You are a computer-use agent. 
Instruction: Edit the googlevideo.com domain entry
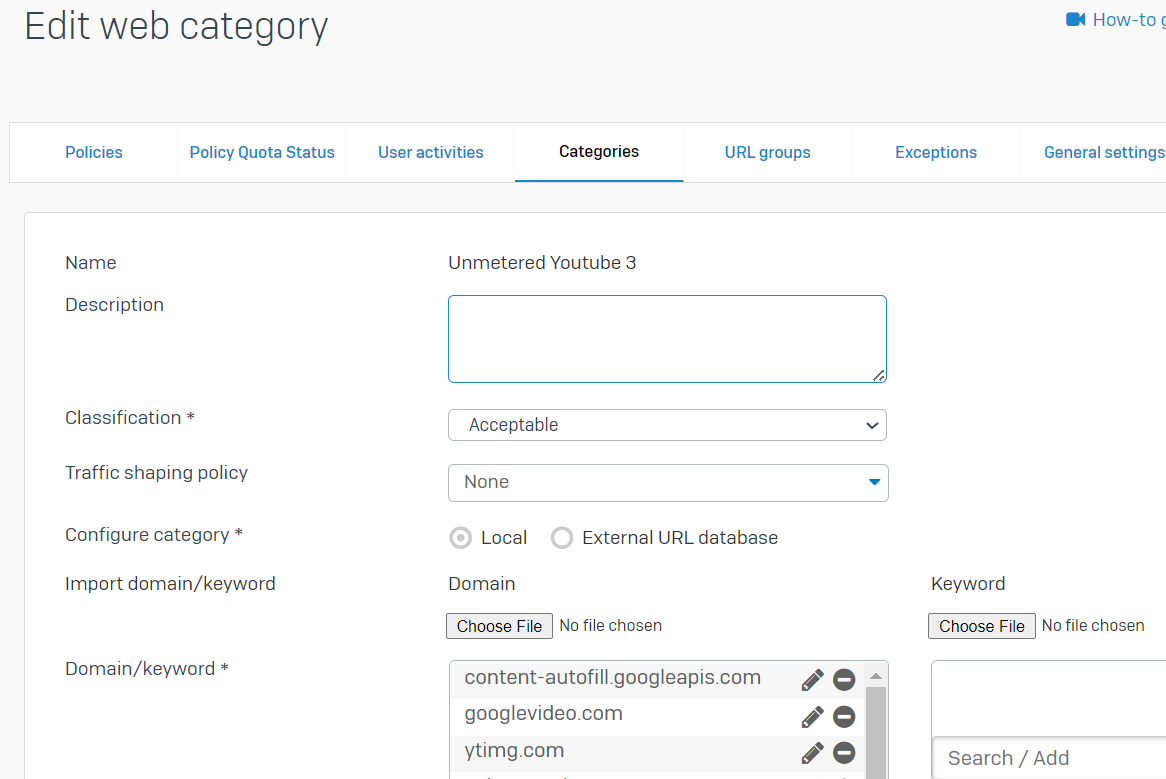click(x=812, y=717)
